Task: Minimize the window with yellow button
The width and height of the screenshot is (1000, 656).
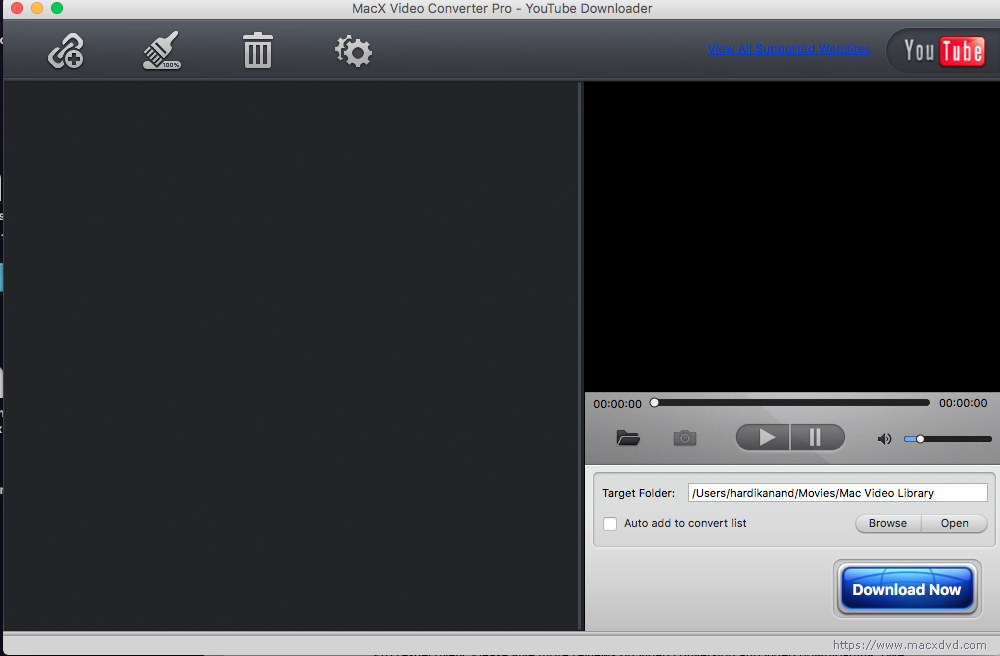Action: [x=37, y=8]
